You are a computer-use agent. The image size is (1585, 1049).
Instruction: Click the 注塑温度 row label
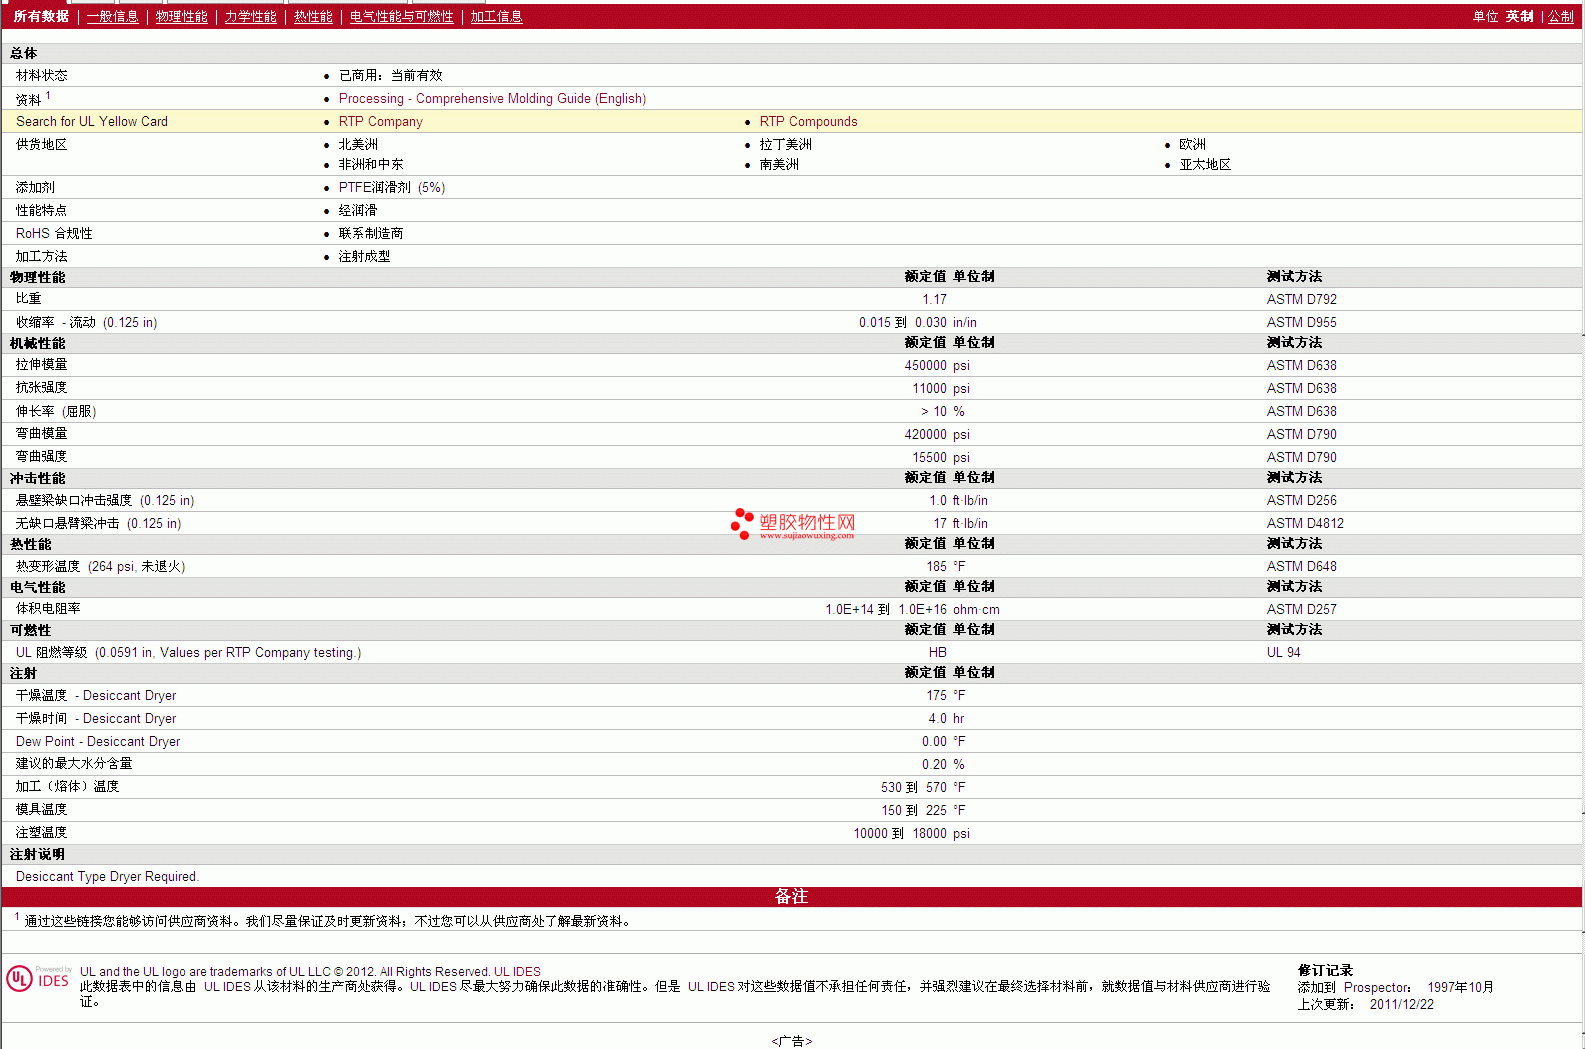point(41,832)
